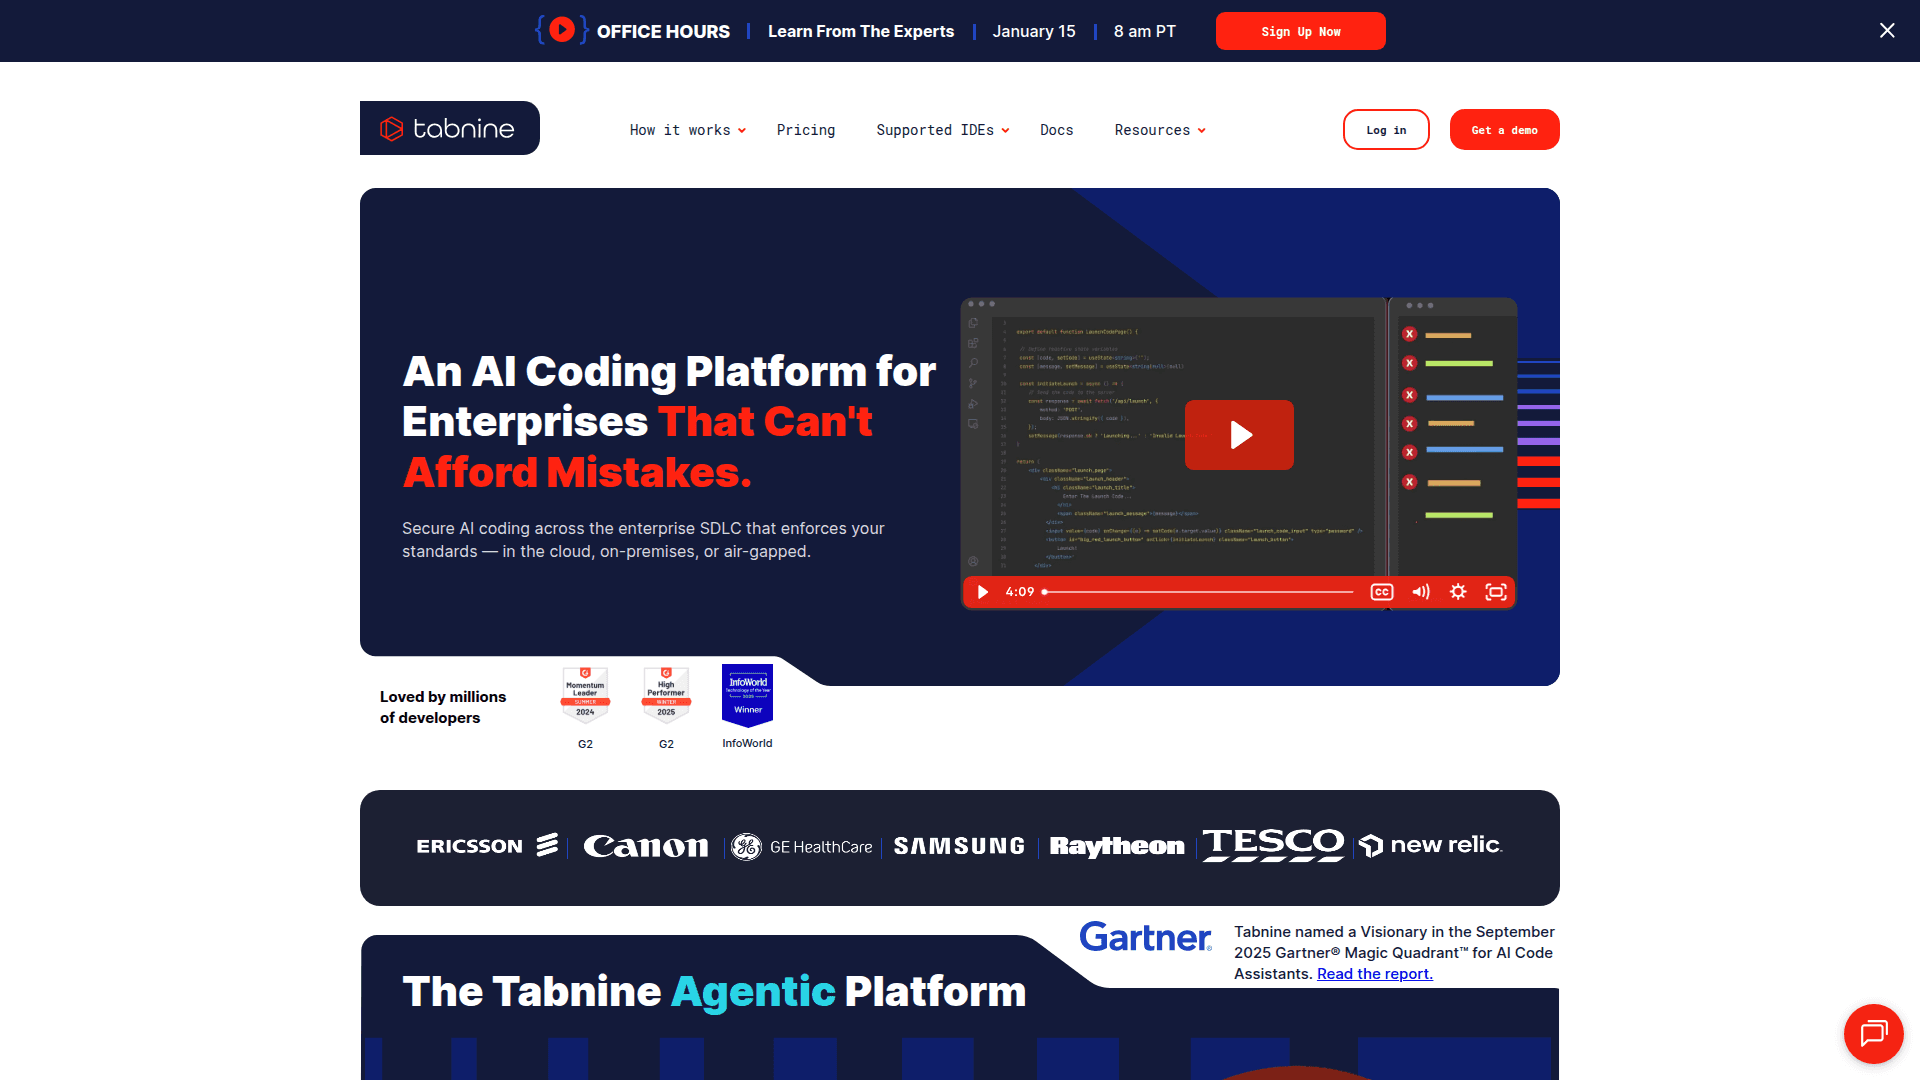1920x1080 pixels.
Task: Go to the Pricing page
Action: [x=806, y=130]
